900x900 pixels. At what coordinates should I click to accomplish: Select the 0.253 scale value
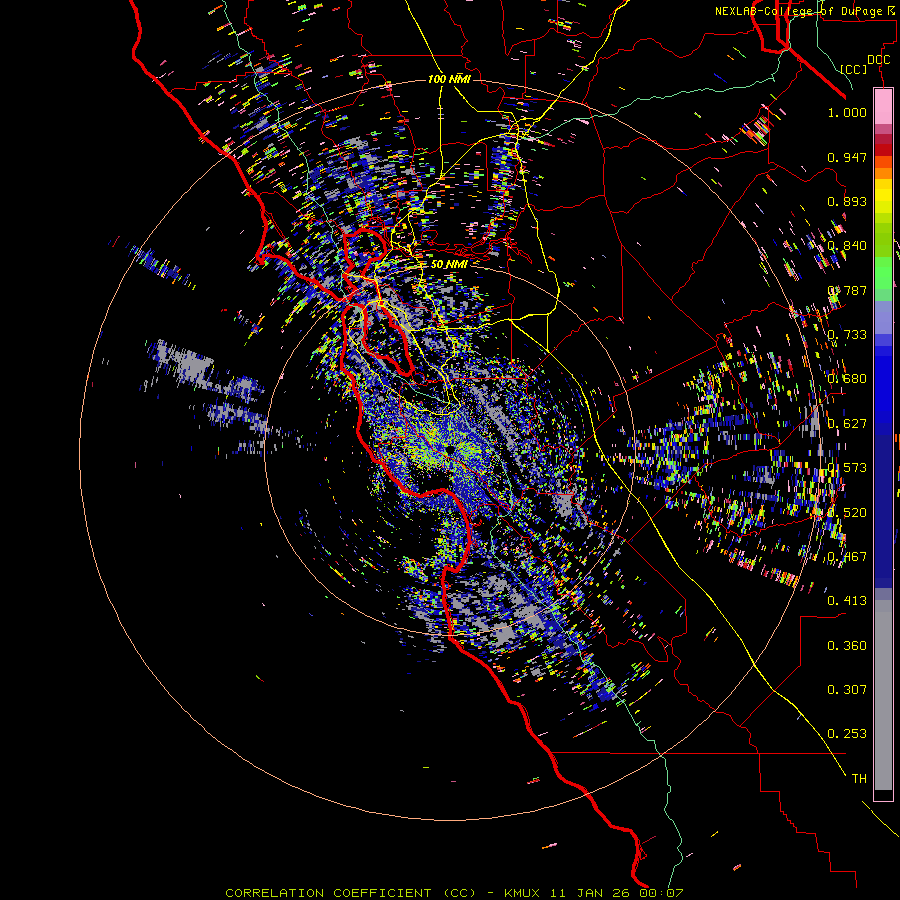tap(847, 734)
